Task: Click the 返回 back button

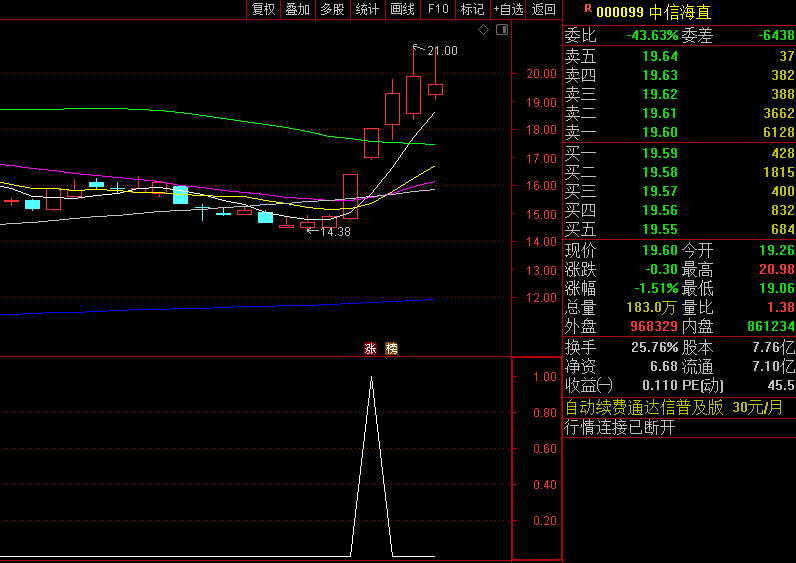Action: 544,9
